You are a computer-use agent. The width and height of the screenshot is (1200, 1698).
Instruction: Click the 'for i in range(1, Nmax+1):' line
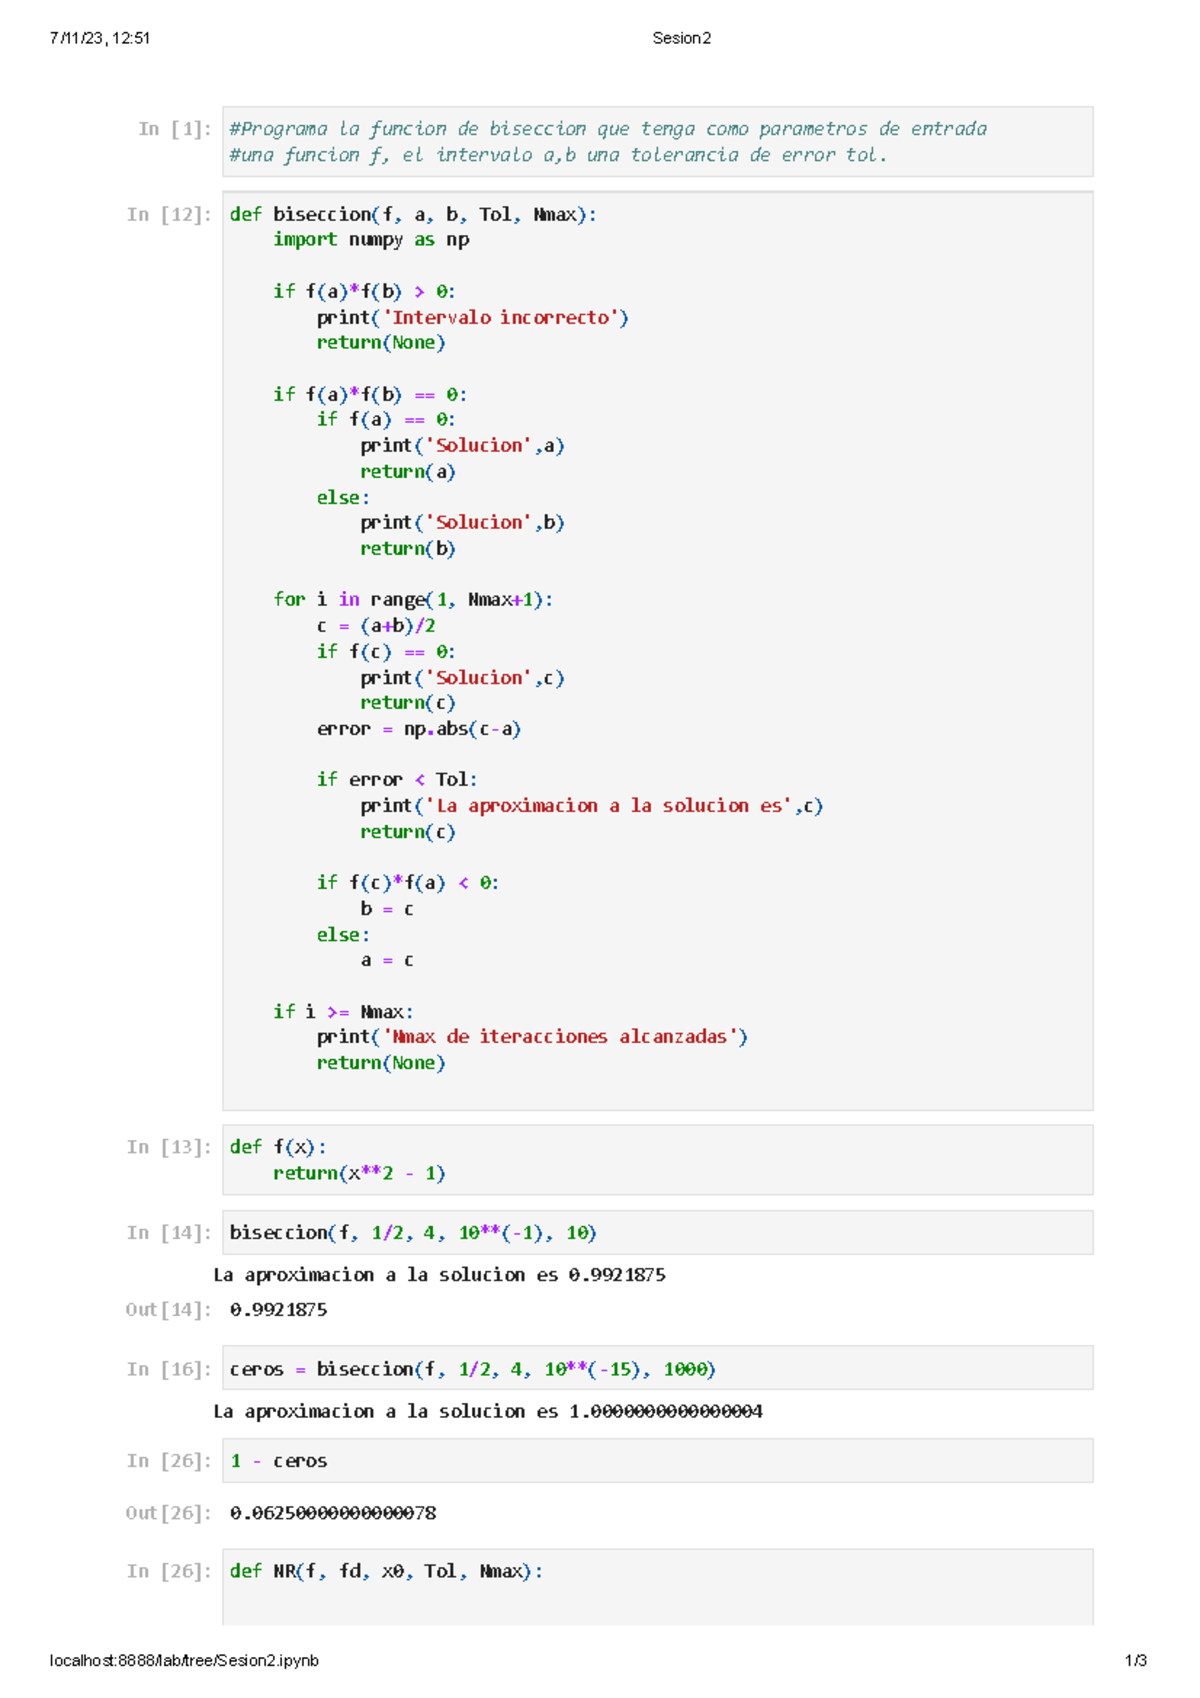tap(413, 599)
